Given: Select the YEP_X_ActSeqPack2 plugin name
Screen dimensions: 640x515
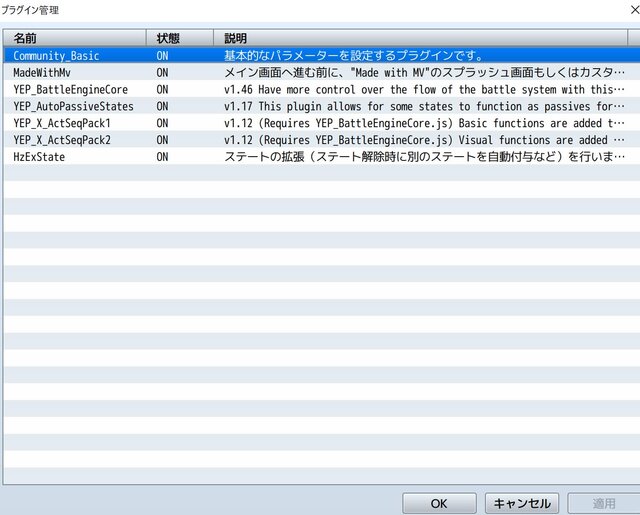Looking at the screenshot, I should (62, 140).
